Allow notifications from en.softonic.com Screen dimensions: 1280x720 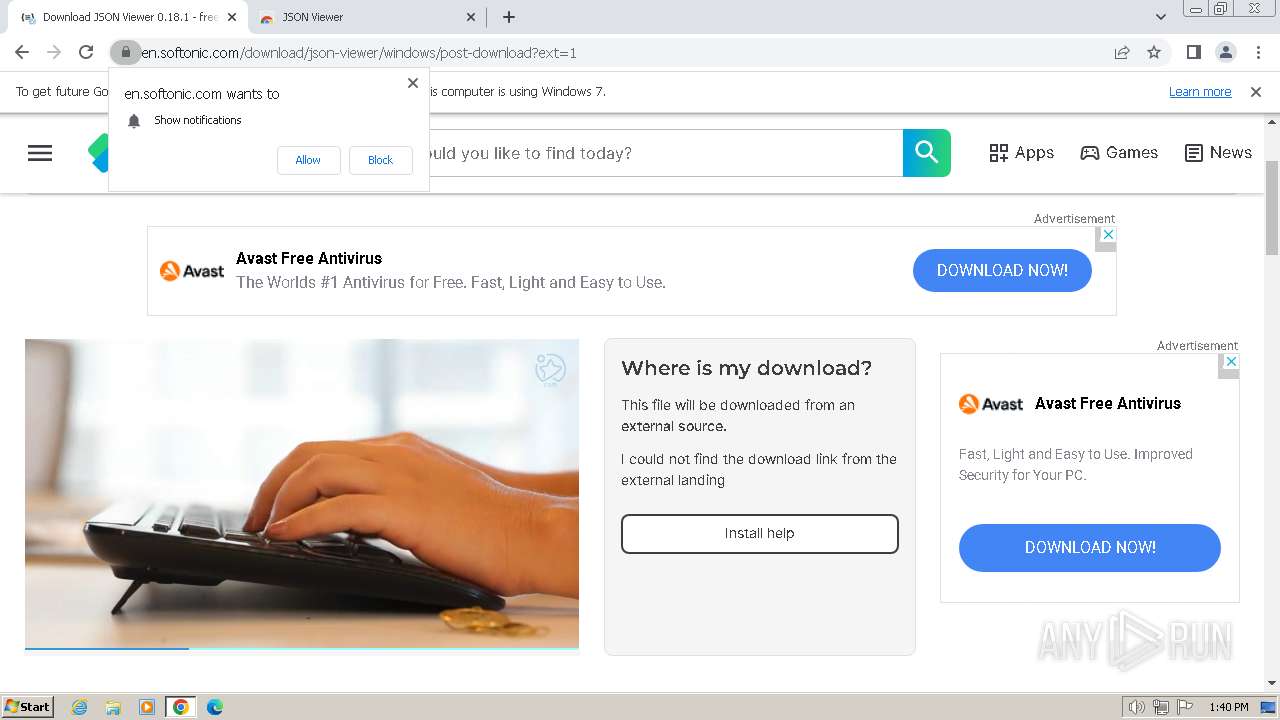[308, 160]
